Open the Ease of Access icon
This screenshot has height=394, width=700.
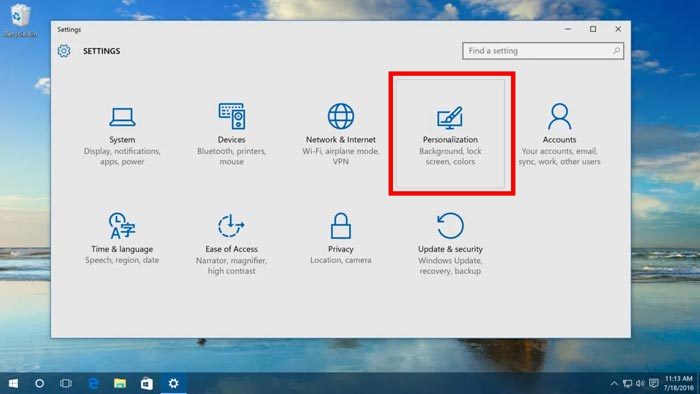click(x=231, y=225)
